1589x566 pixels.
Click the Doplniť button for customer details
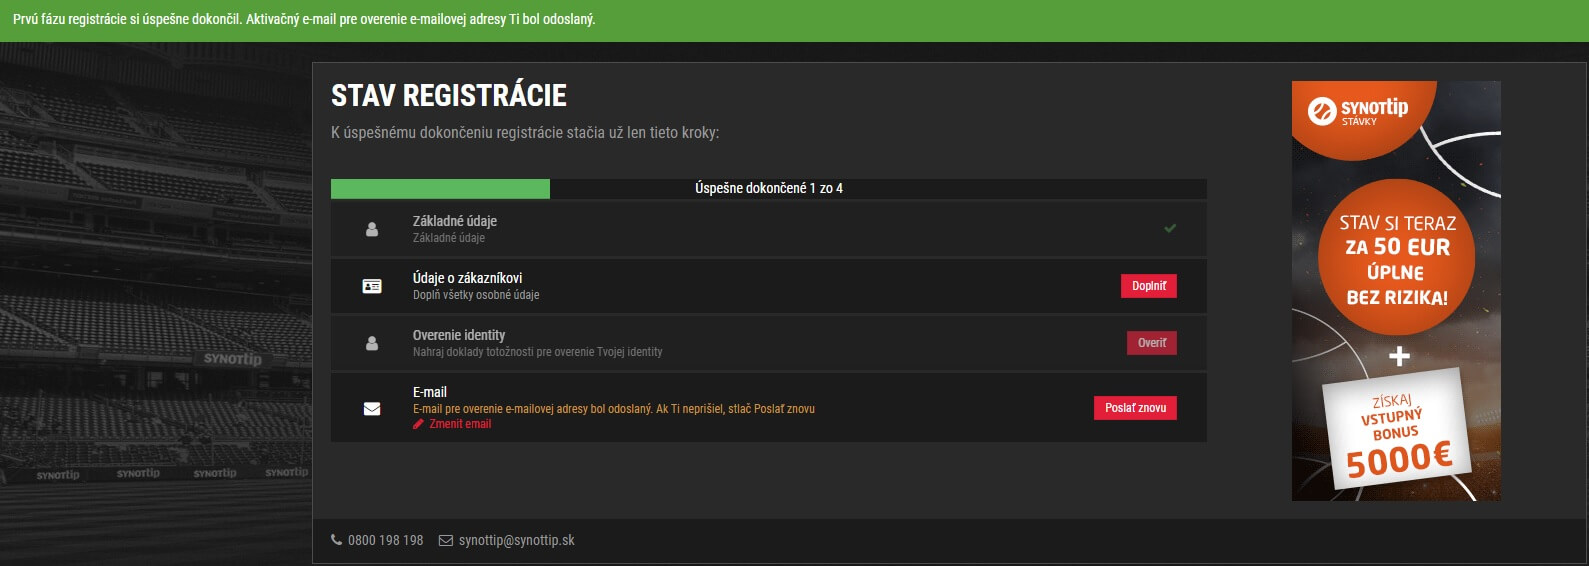[1148, 286]
